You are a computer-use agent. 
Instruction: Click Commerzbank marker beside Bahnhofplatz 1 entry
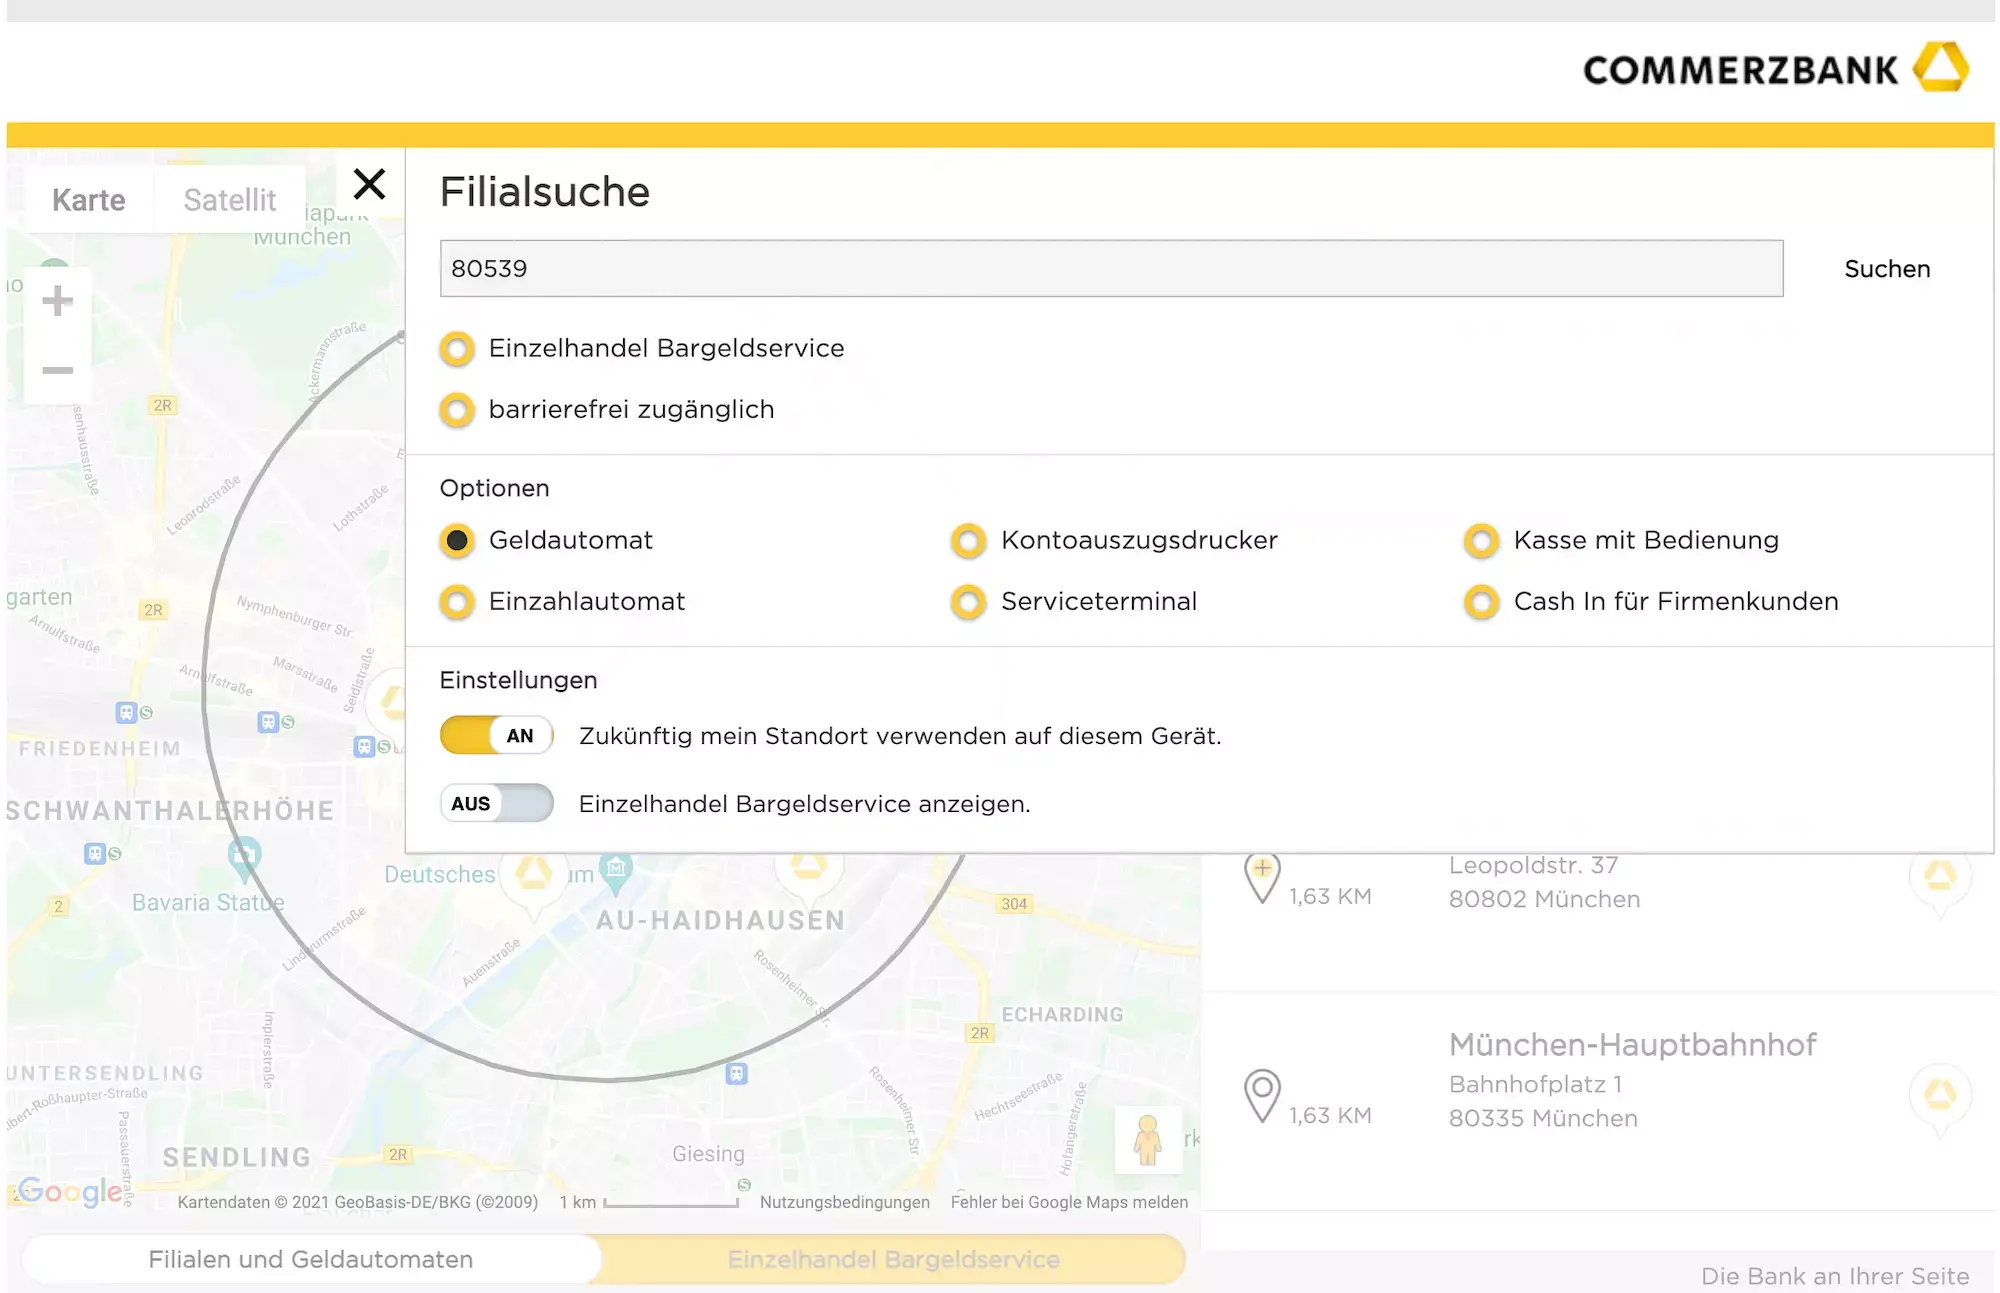(x=1940, y=1098)
